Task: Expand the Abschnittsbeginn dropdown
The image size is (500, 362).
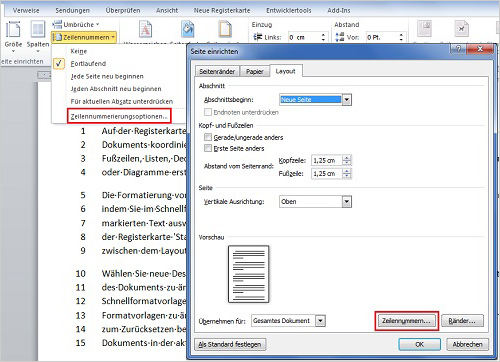Action: point(347,99)
